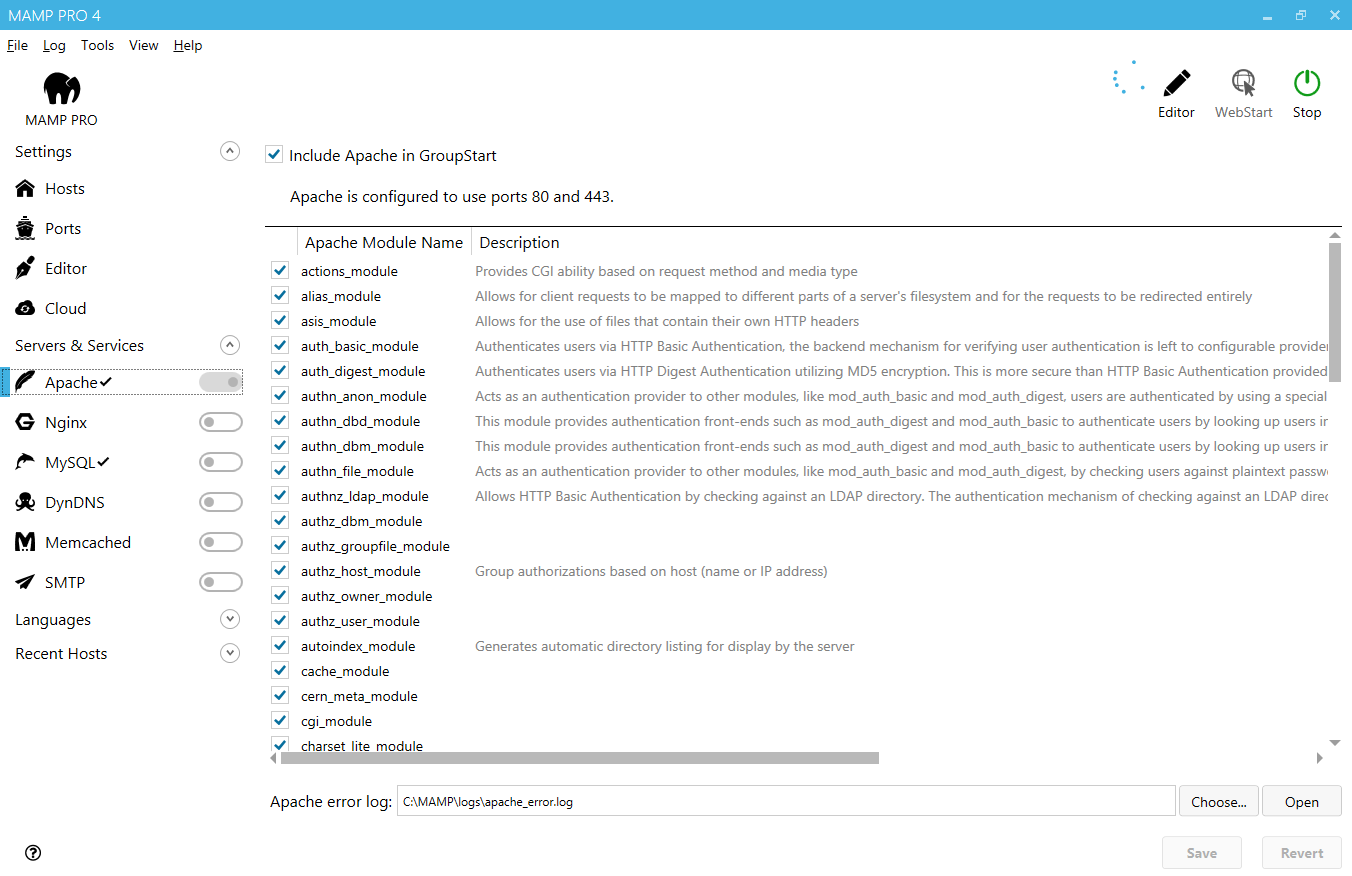Click the Save button
This screenshot has width=1352, height=876.
tap(1202, 853)
